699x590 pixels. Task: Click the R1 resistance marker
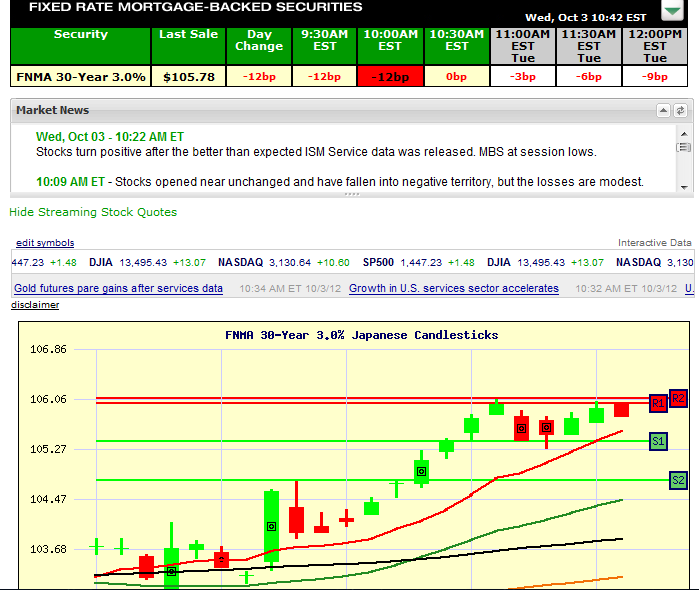point(658,404)
